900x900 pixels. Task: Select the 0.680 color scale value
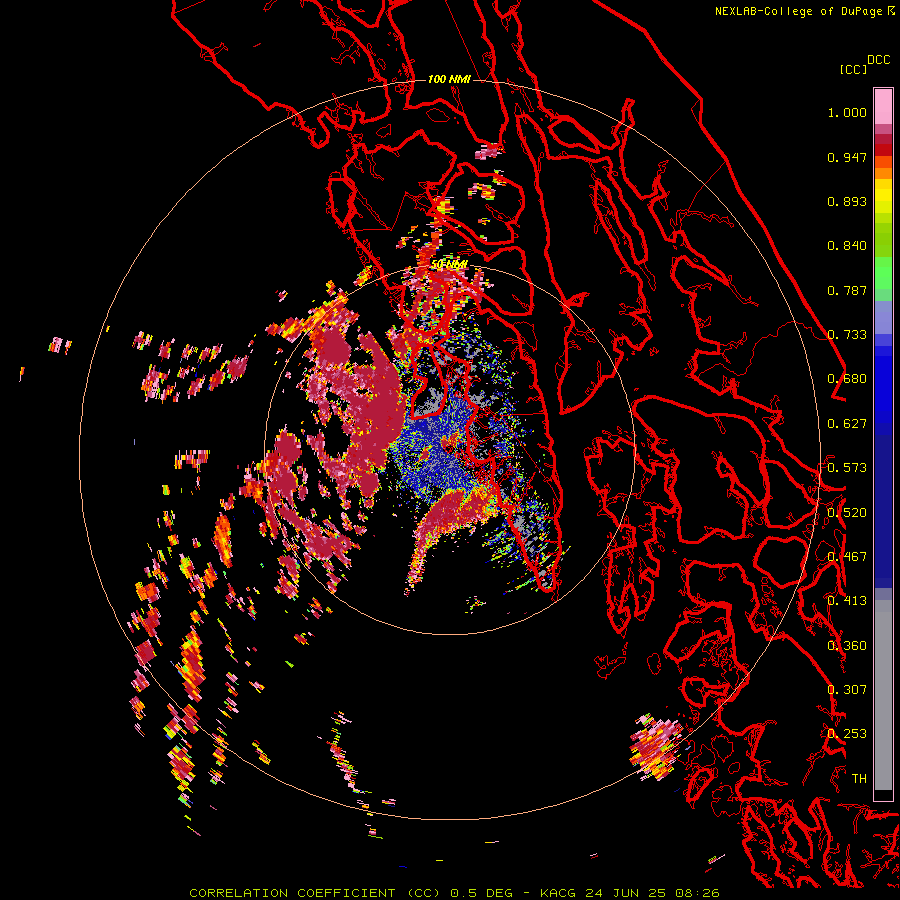coord(847,379)
